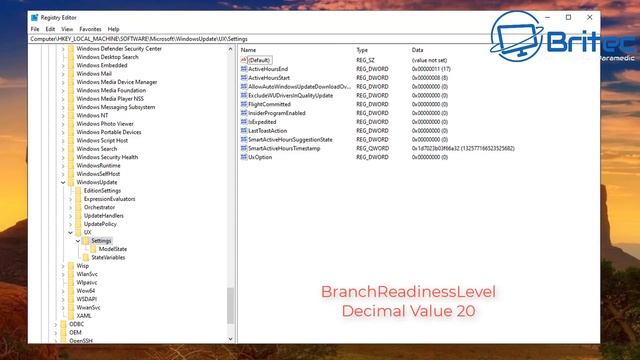
Task: Expand the ODBC tree node
Action: click(x=56, y=324)
